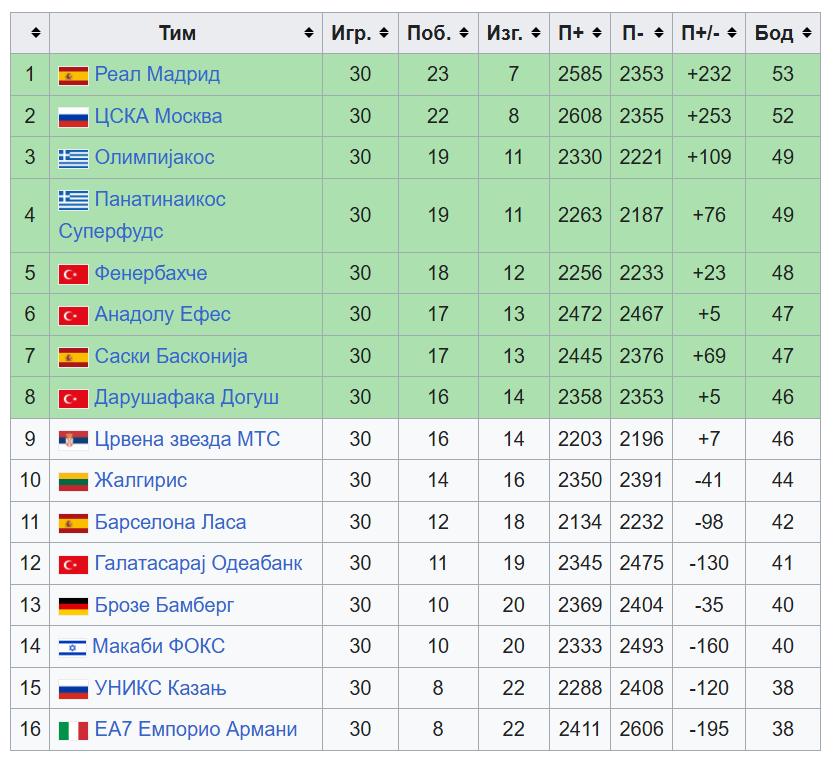837x770 pixels.
Task: Click the +23 difference cell
Action: point(709,273)
